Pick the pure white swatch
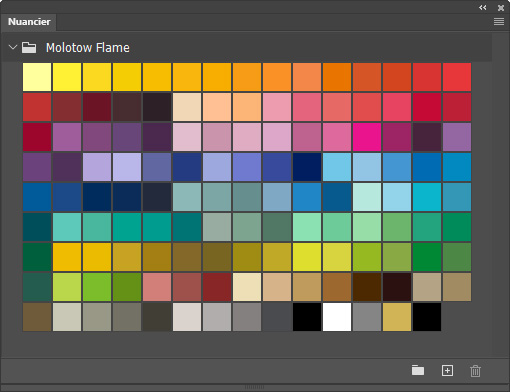 [x=337, y=317]
